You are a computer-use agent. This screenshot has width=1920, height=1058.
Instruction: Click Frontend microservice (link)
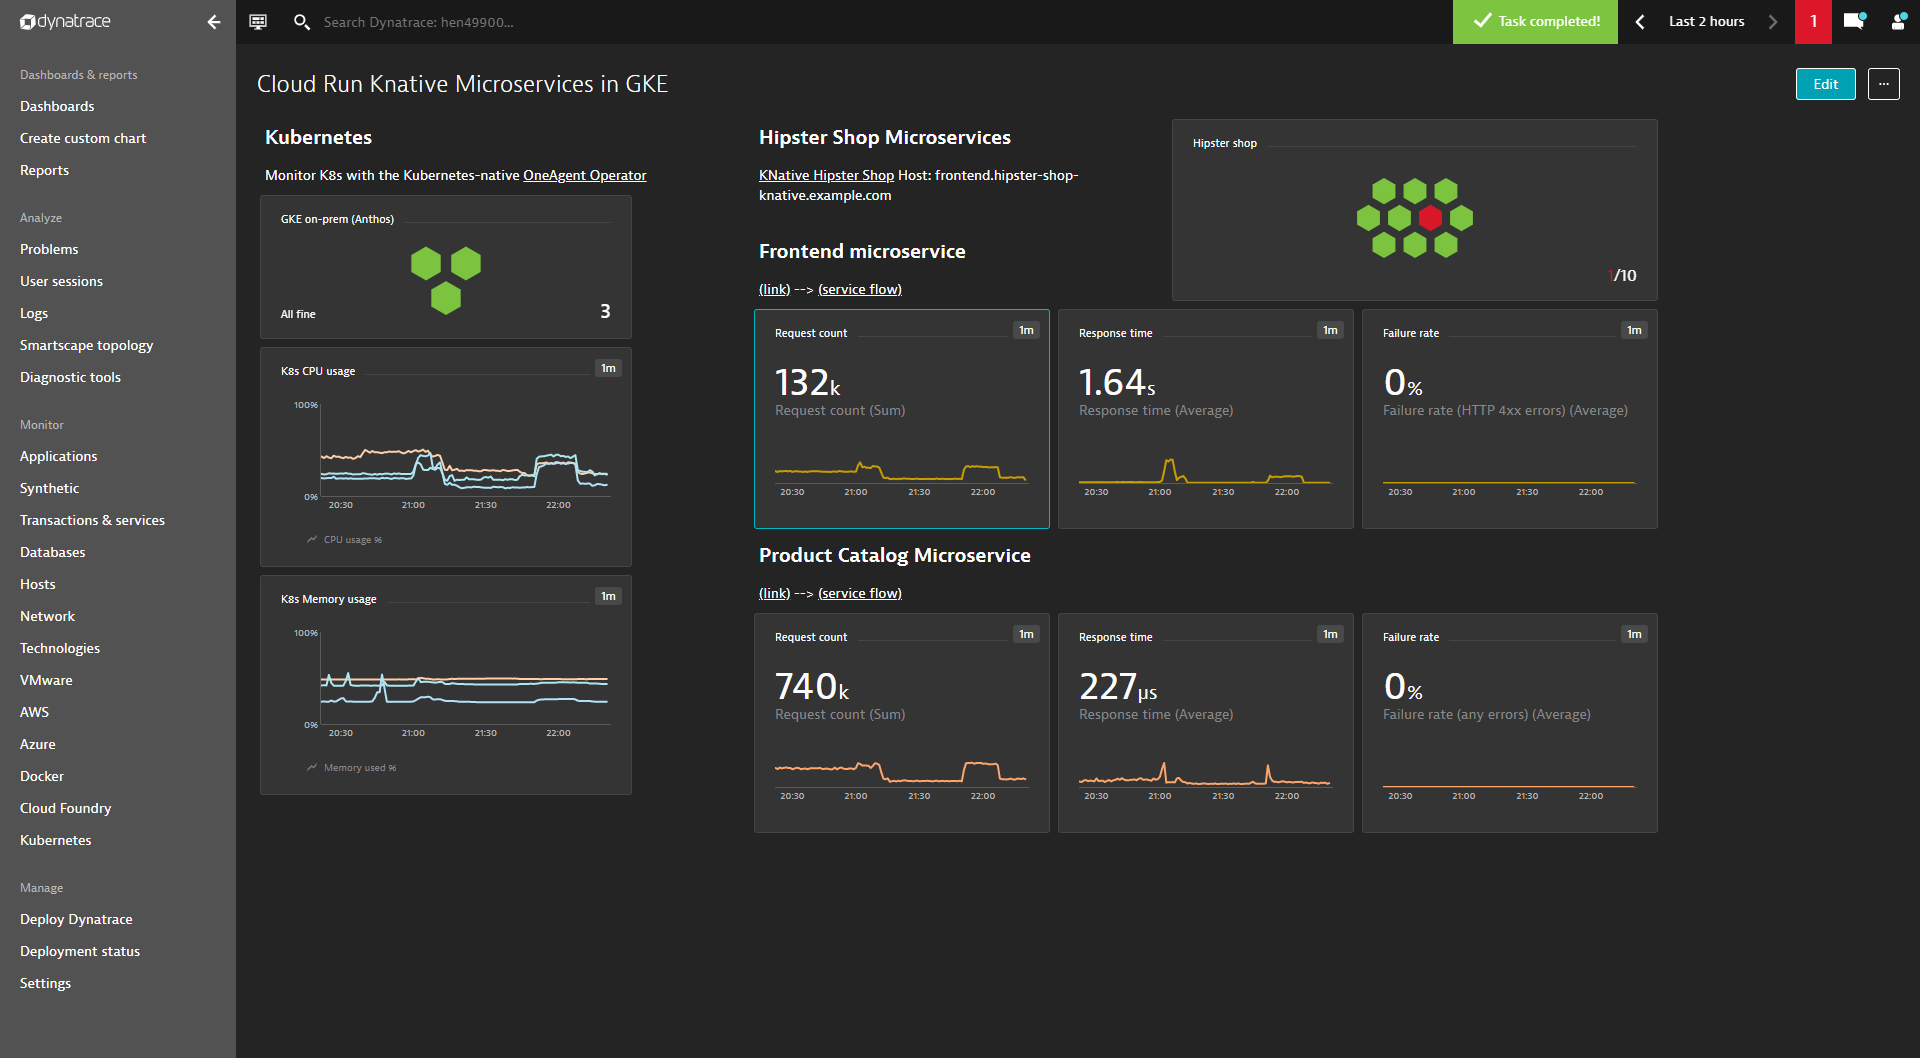click(x=774, y=289)
